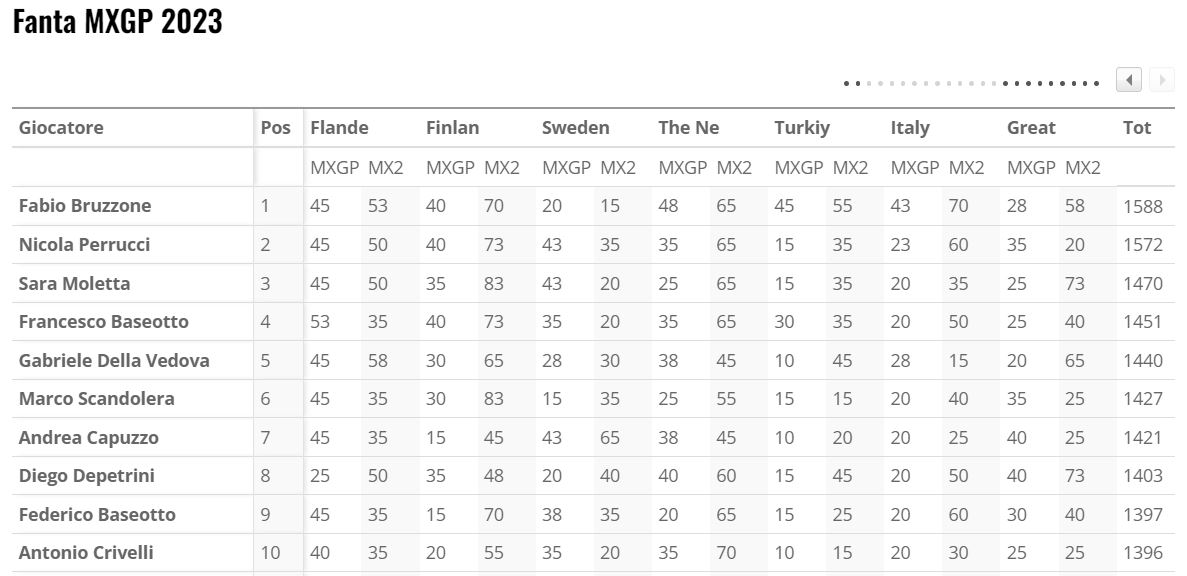Click the Fanta MXGP 2023 heading
This screenshot has height=576, width=1187.
pyautogui.click(x=117, y=23)
